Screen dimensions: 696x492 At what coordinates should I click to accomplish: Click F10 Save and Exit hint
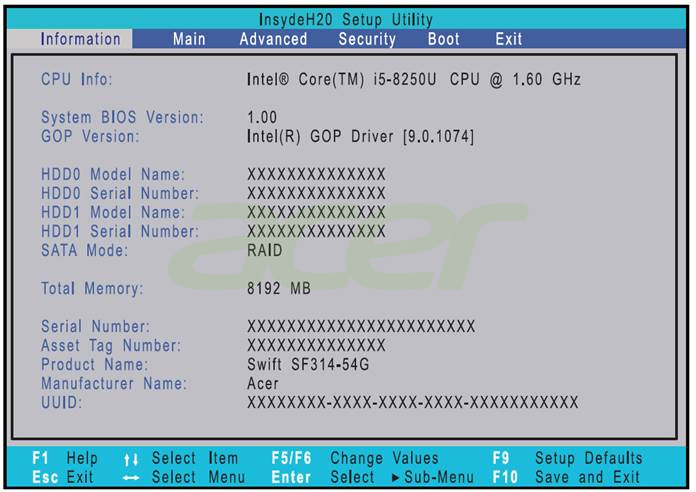[566, 477]
